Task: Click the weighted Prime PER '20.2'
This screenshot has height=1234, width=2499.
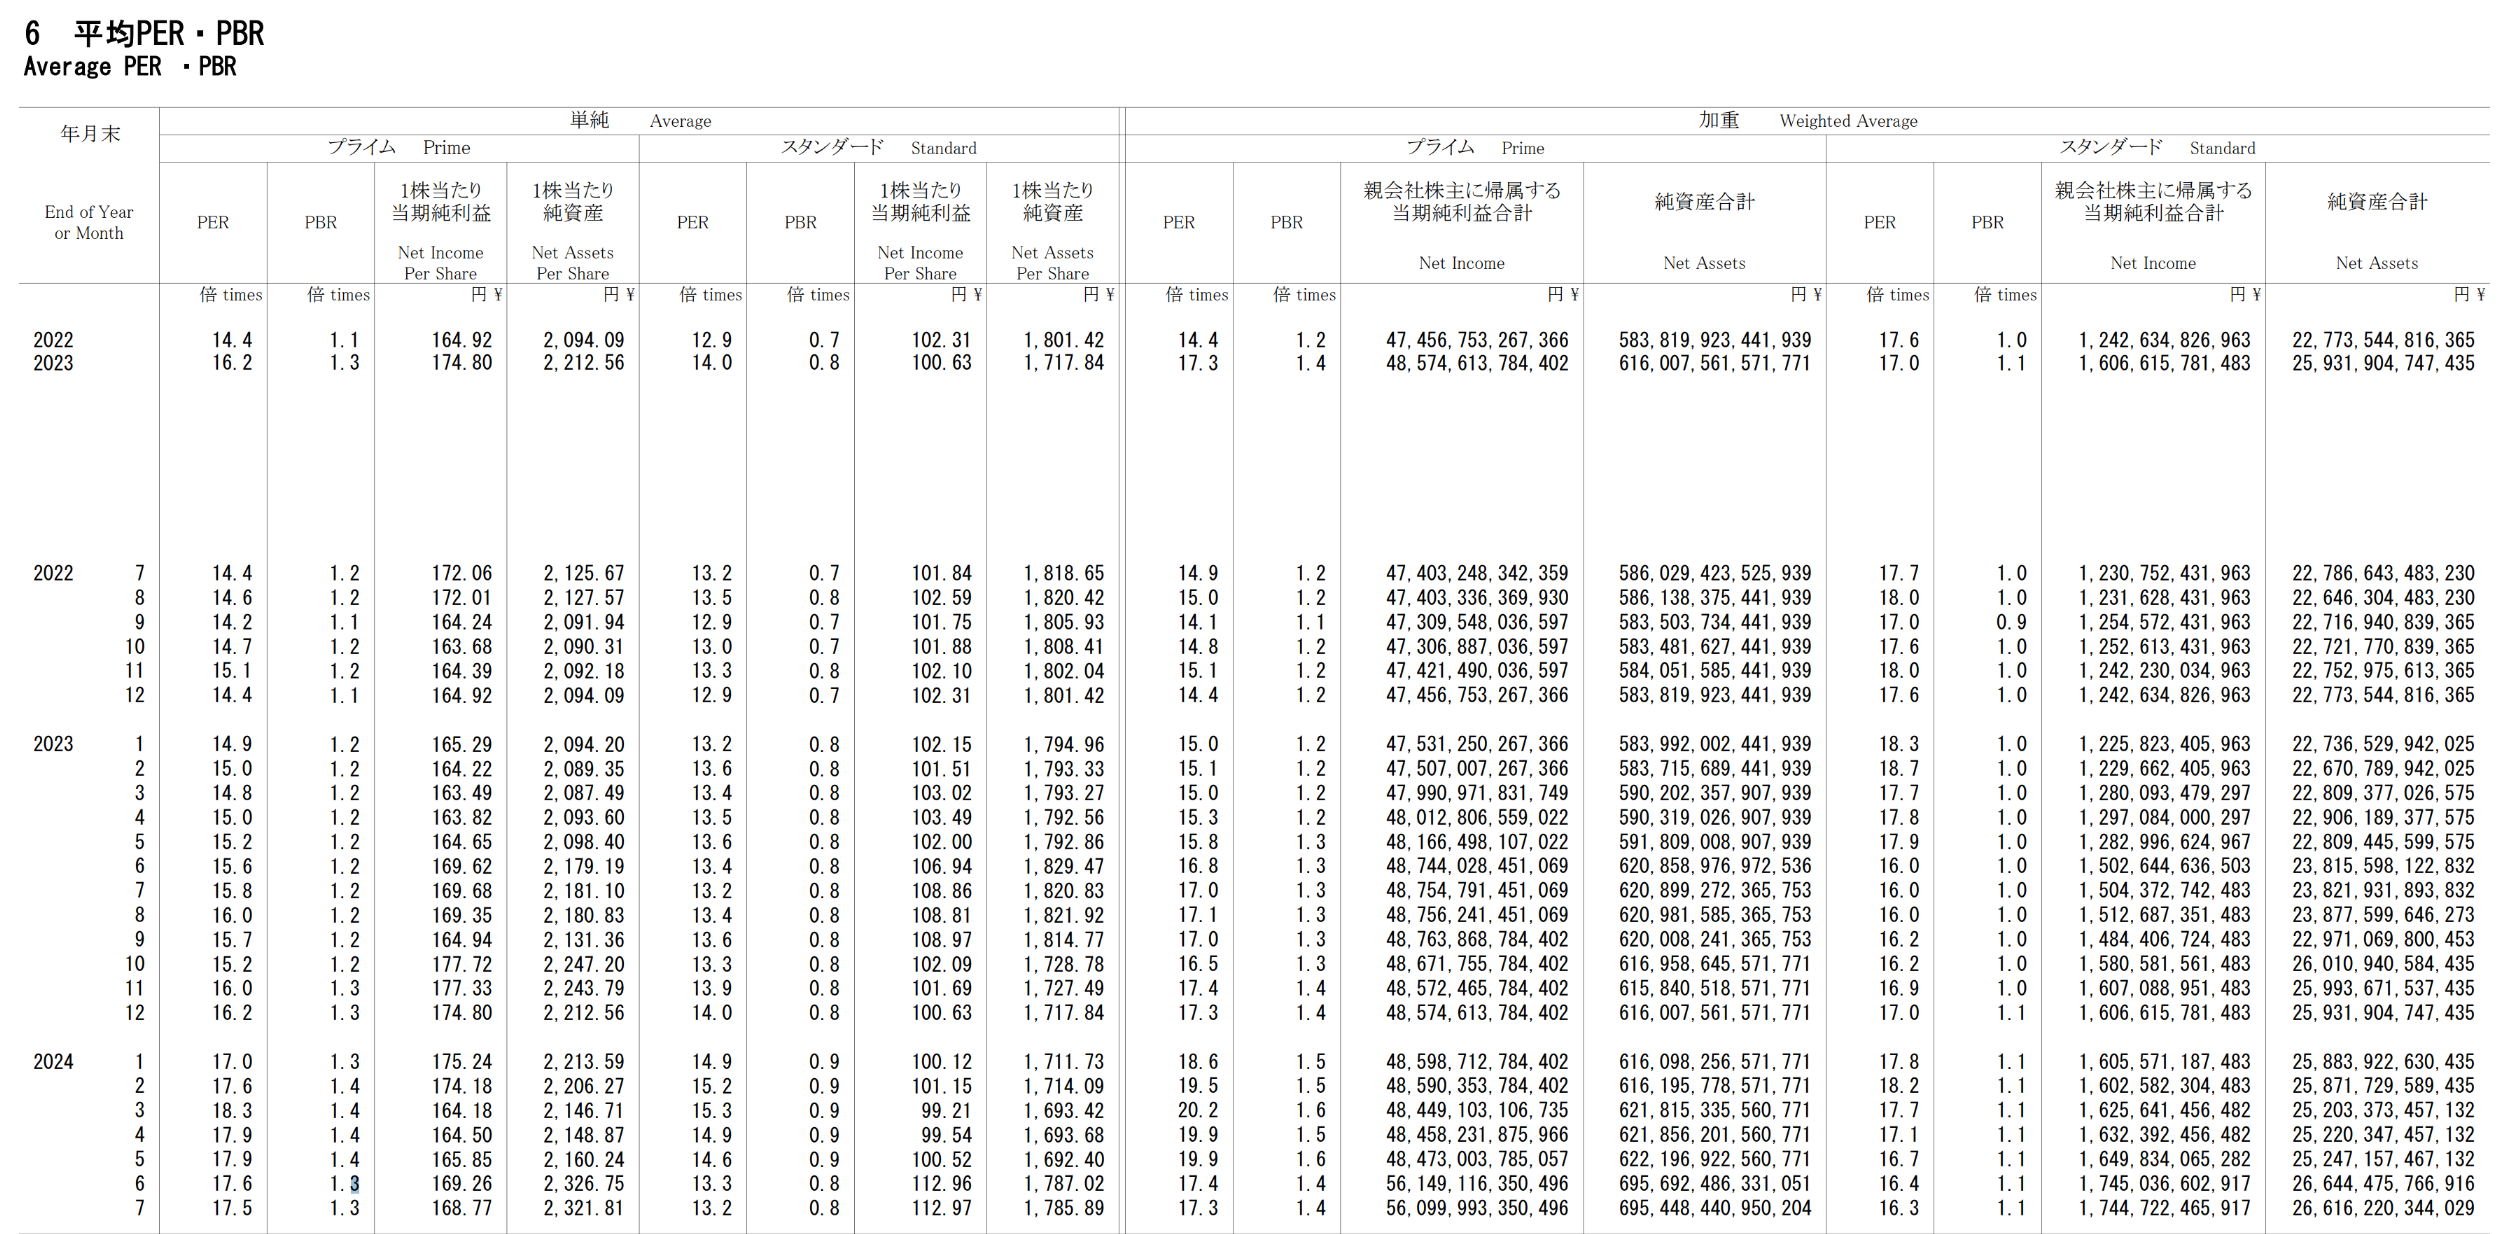Action: [x=1198, y=1111]
